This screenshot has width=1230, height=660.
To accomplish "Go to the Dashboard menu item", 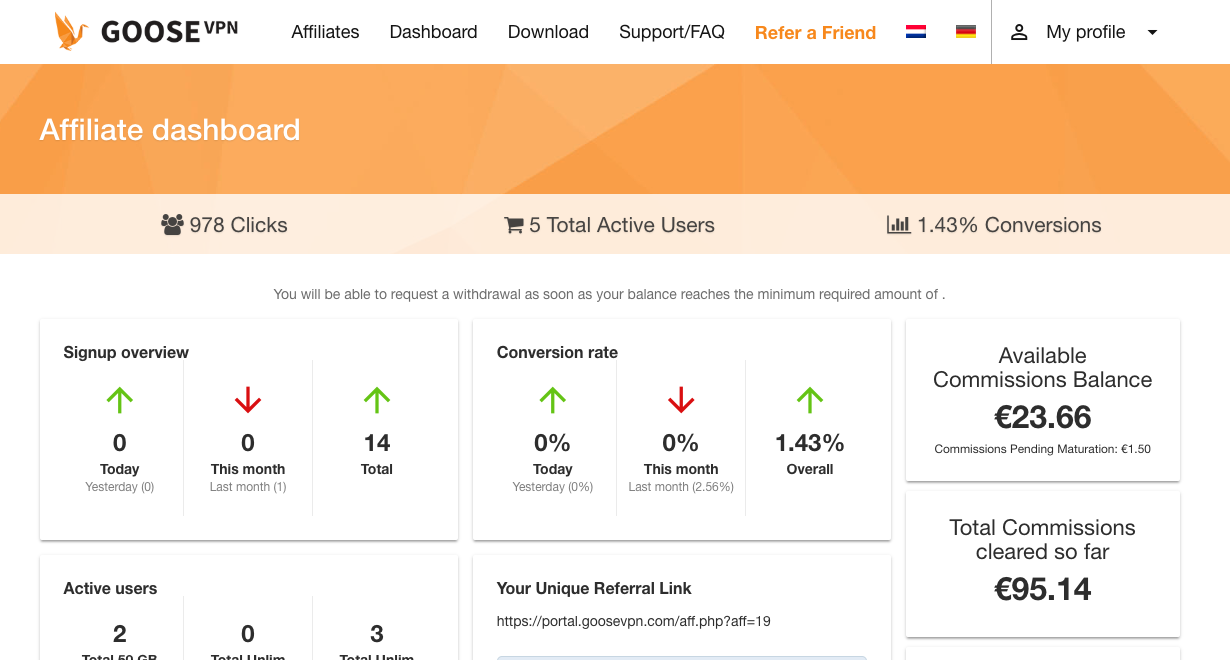I will tap(433, 32).
